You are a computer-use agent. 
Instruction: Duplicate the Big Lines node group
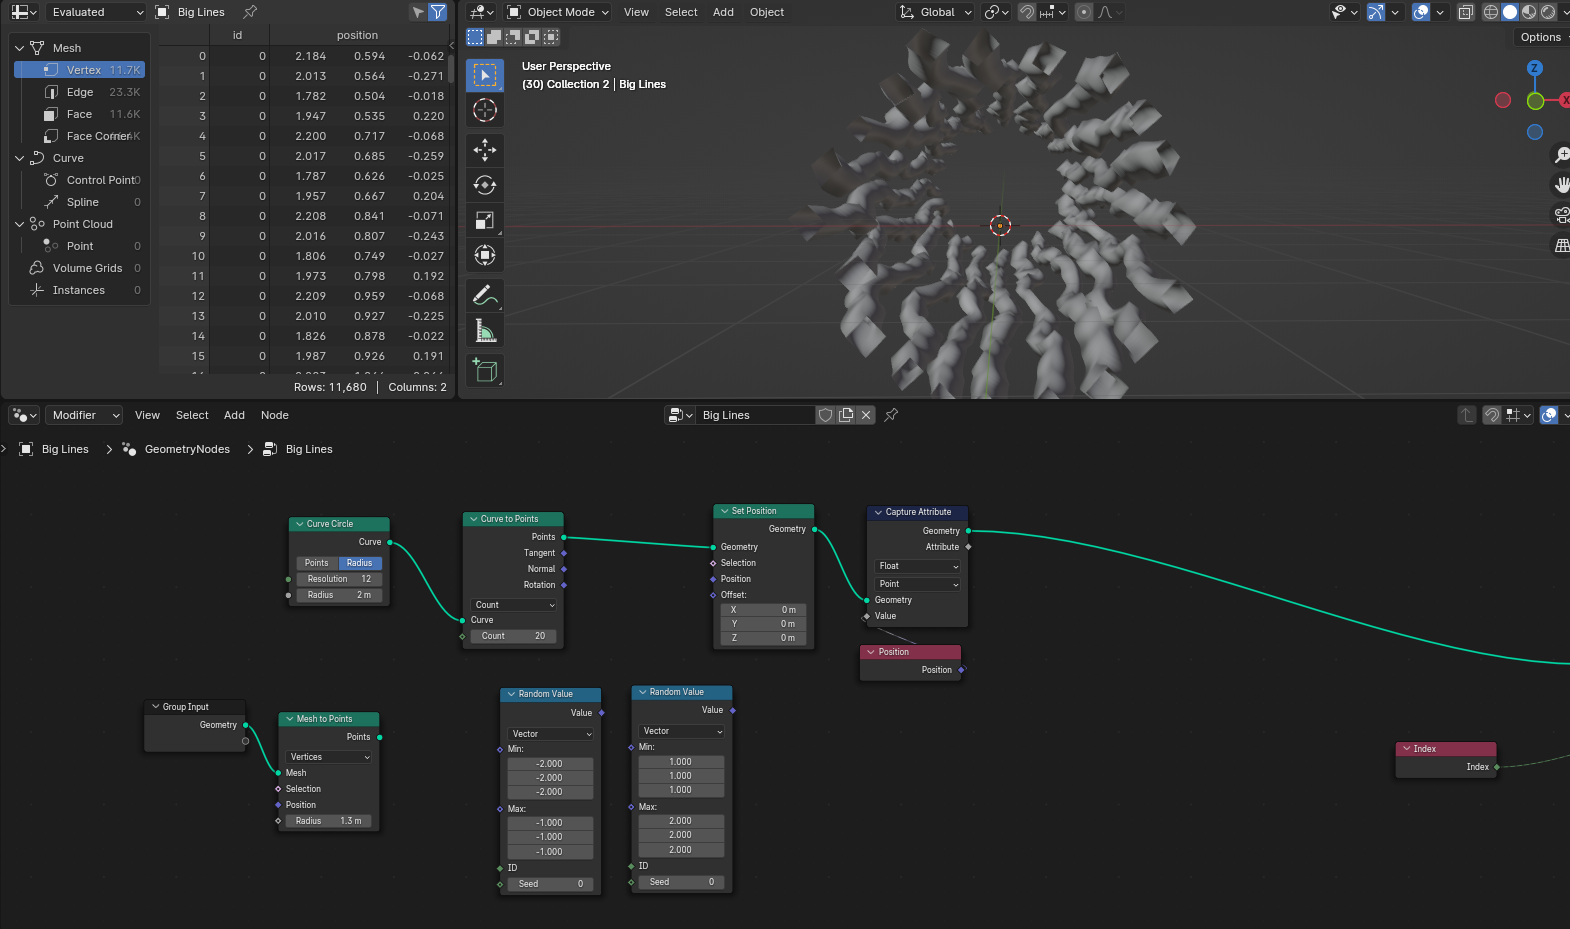coord(846,415)
